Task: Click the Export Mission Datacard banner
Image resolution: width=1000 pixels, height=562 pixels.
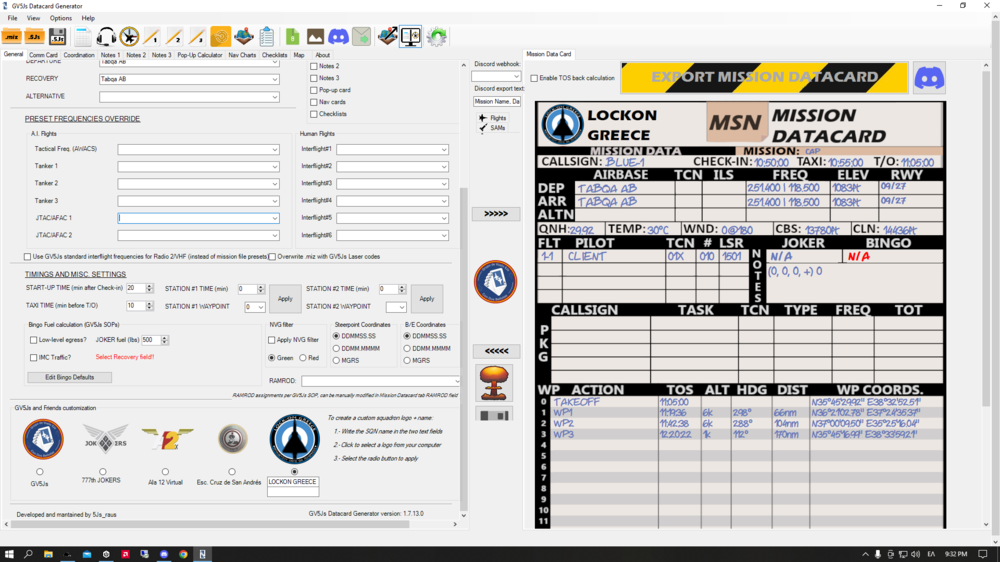Action: [764, 77]
